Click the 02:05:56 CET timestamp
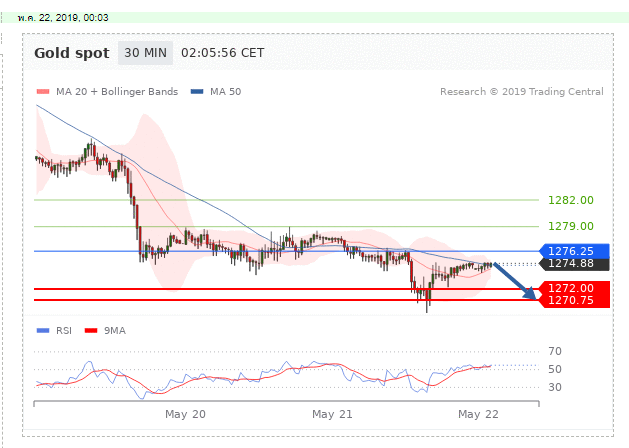 (223, 53)
